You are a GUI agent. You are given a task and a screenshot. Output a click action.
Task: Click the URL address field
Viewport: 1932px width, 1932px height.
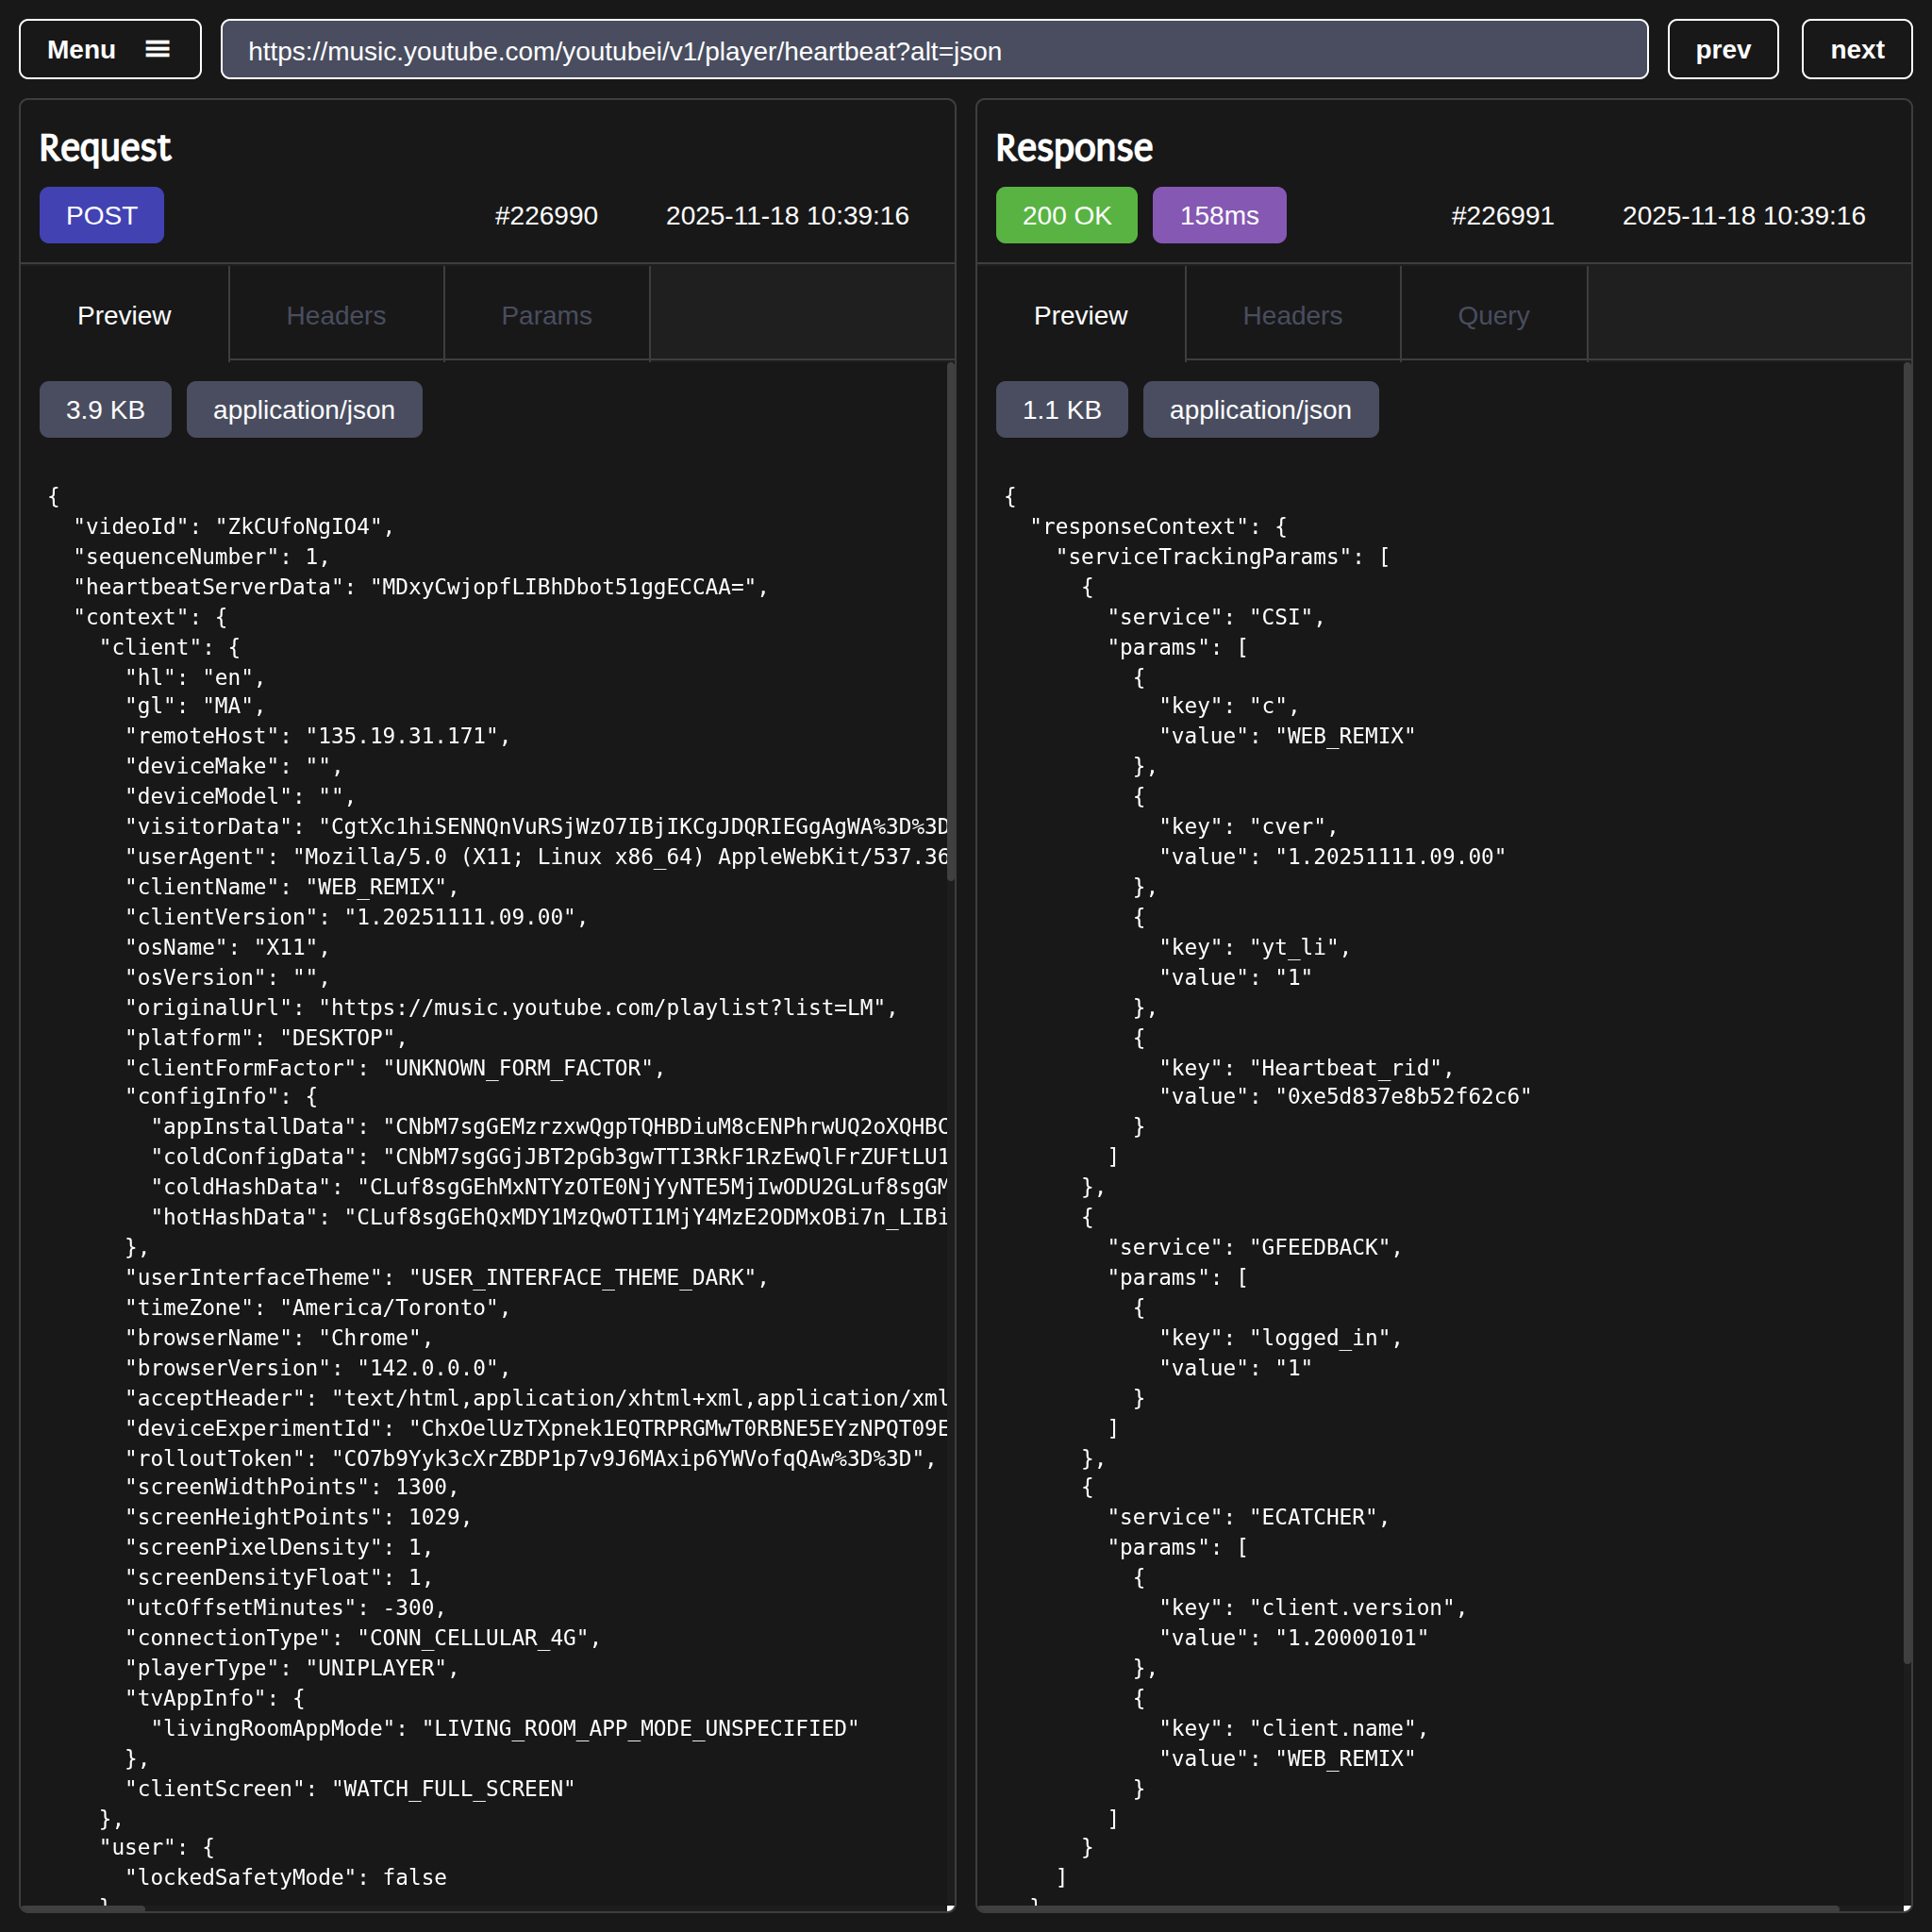933,50
